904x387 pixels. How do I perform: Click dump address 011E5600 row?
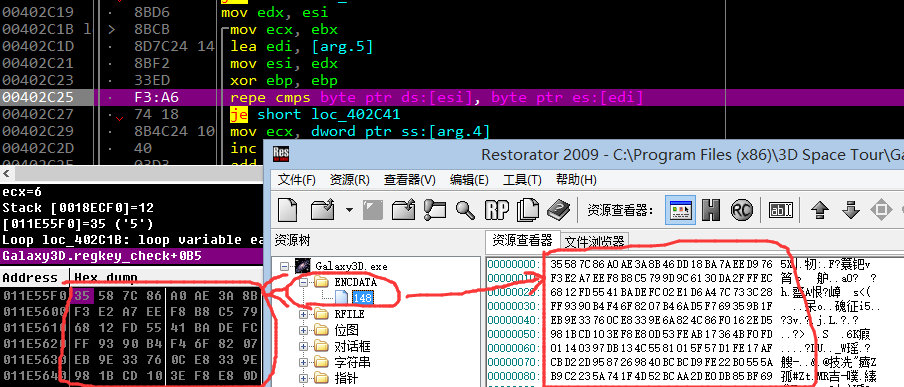[36, 311]
